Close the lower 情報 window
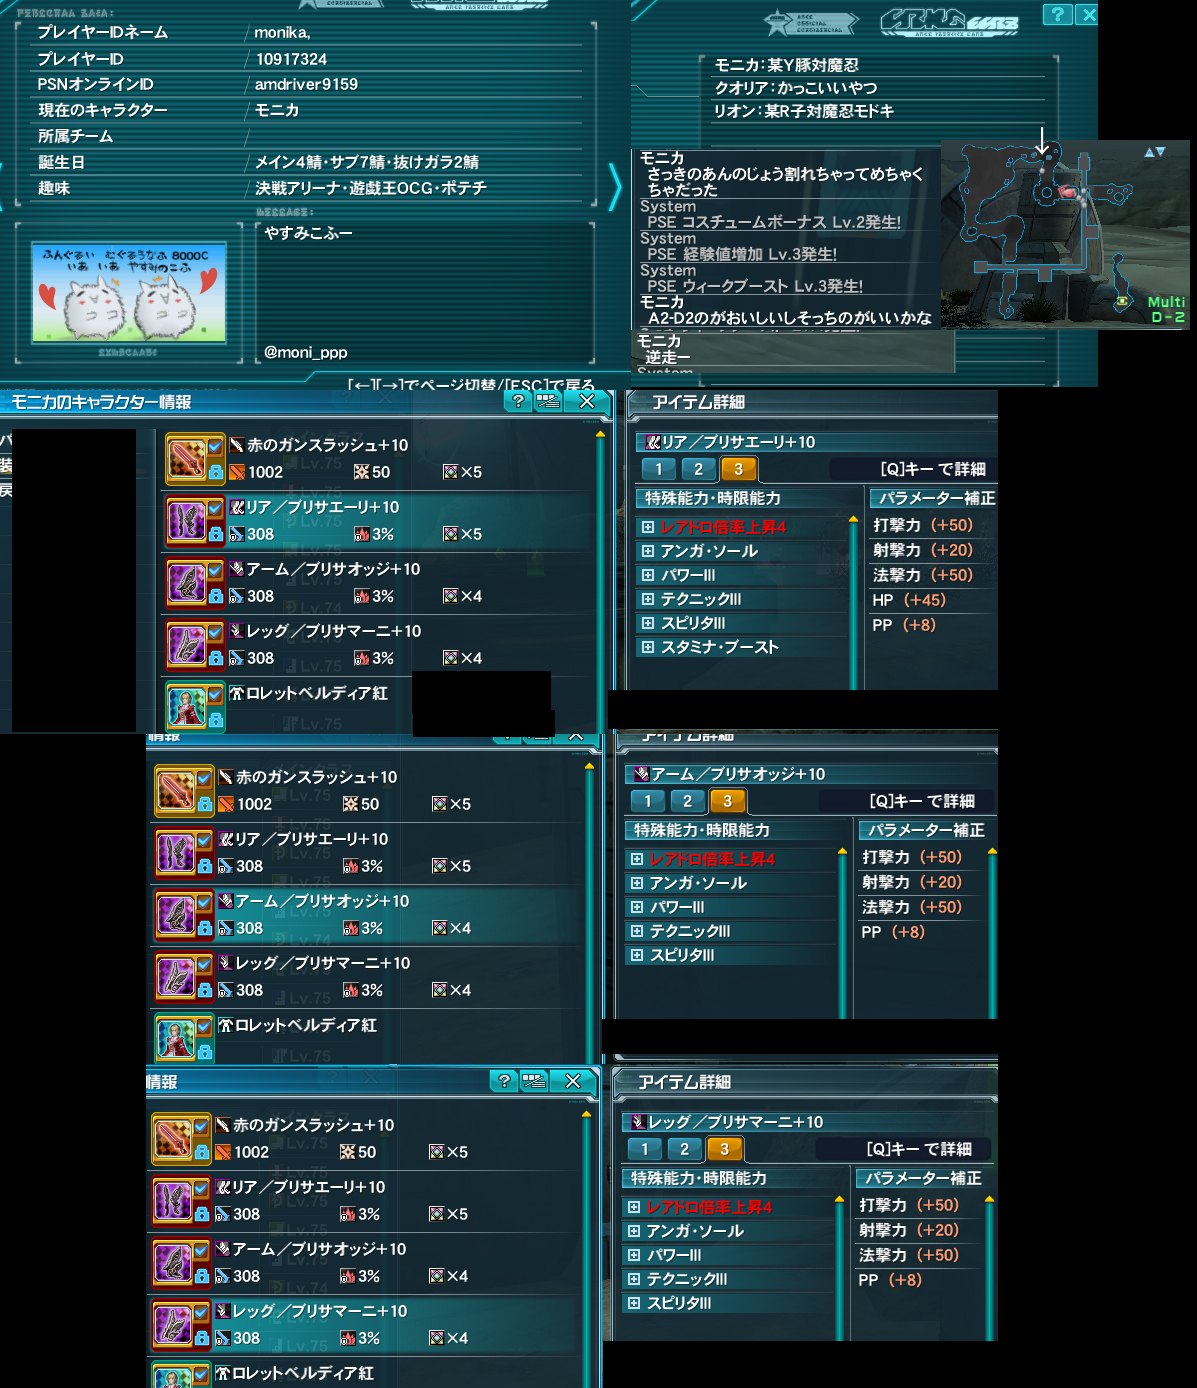Viewport: 1197px width, 1388px height. click(x=573, y=1081)
